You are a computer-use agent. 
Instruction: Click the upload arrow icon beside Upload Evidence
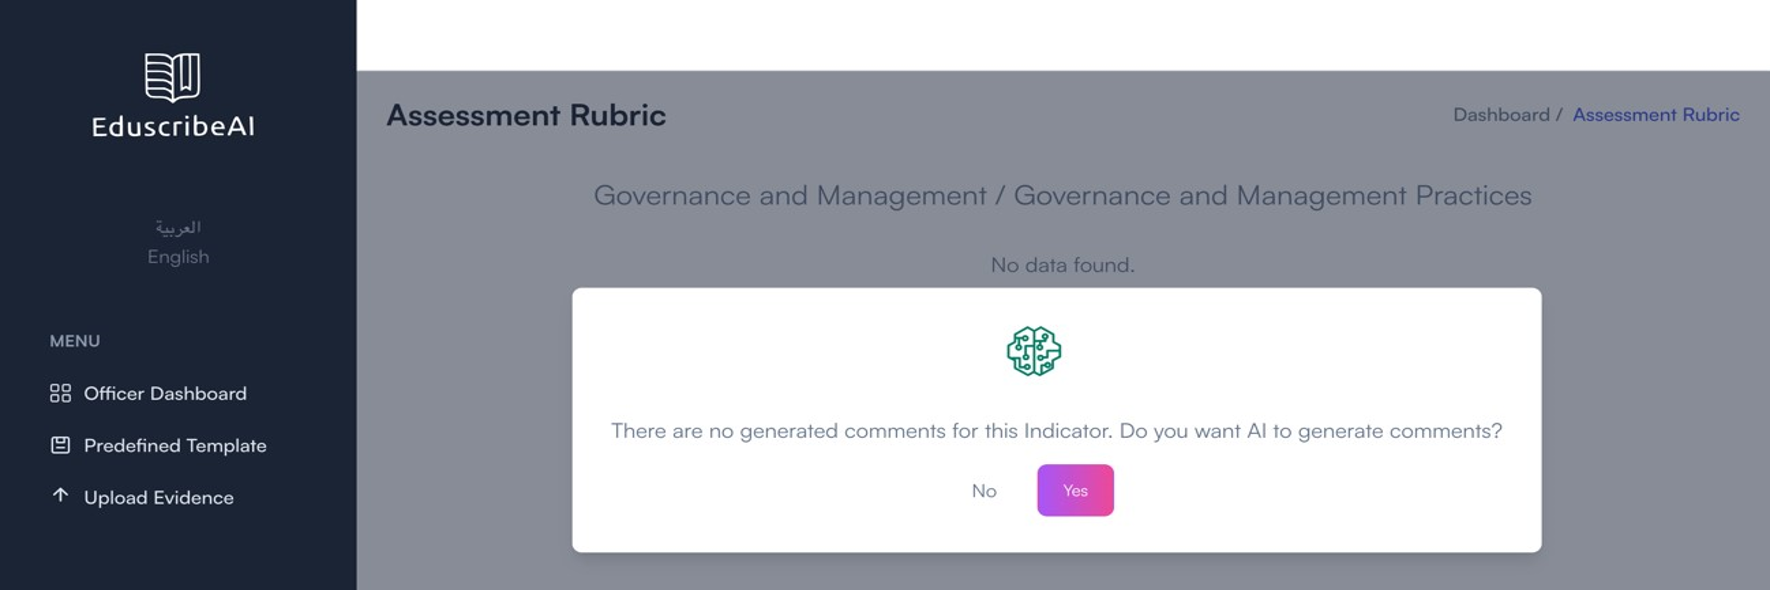59,496
